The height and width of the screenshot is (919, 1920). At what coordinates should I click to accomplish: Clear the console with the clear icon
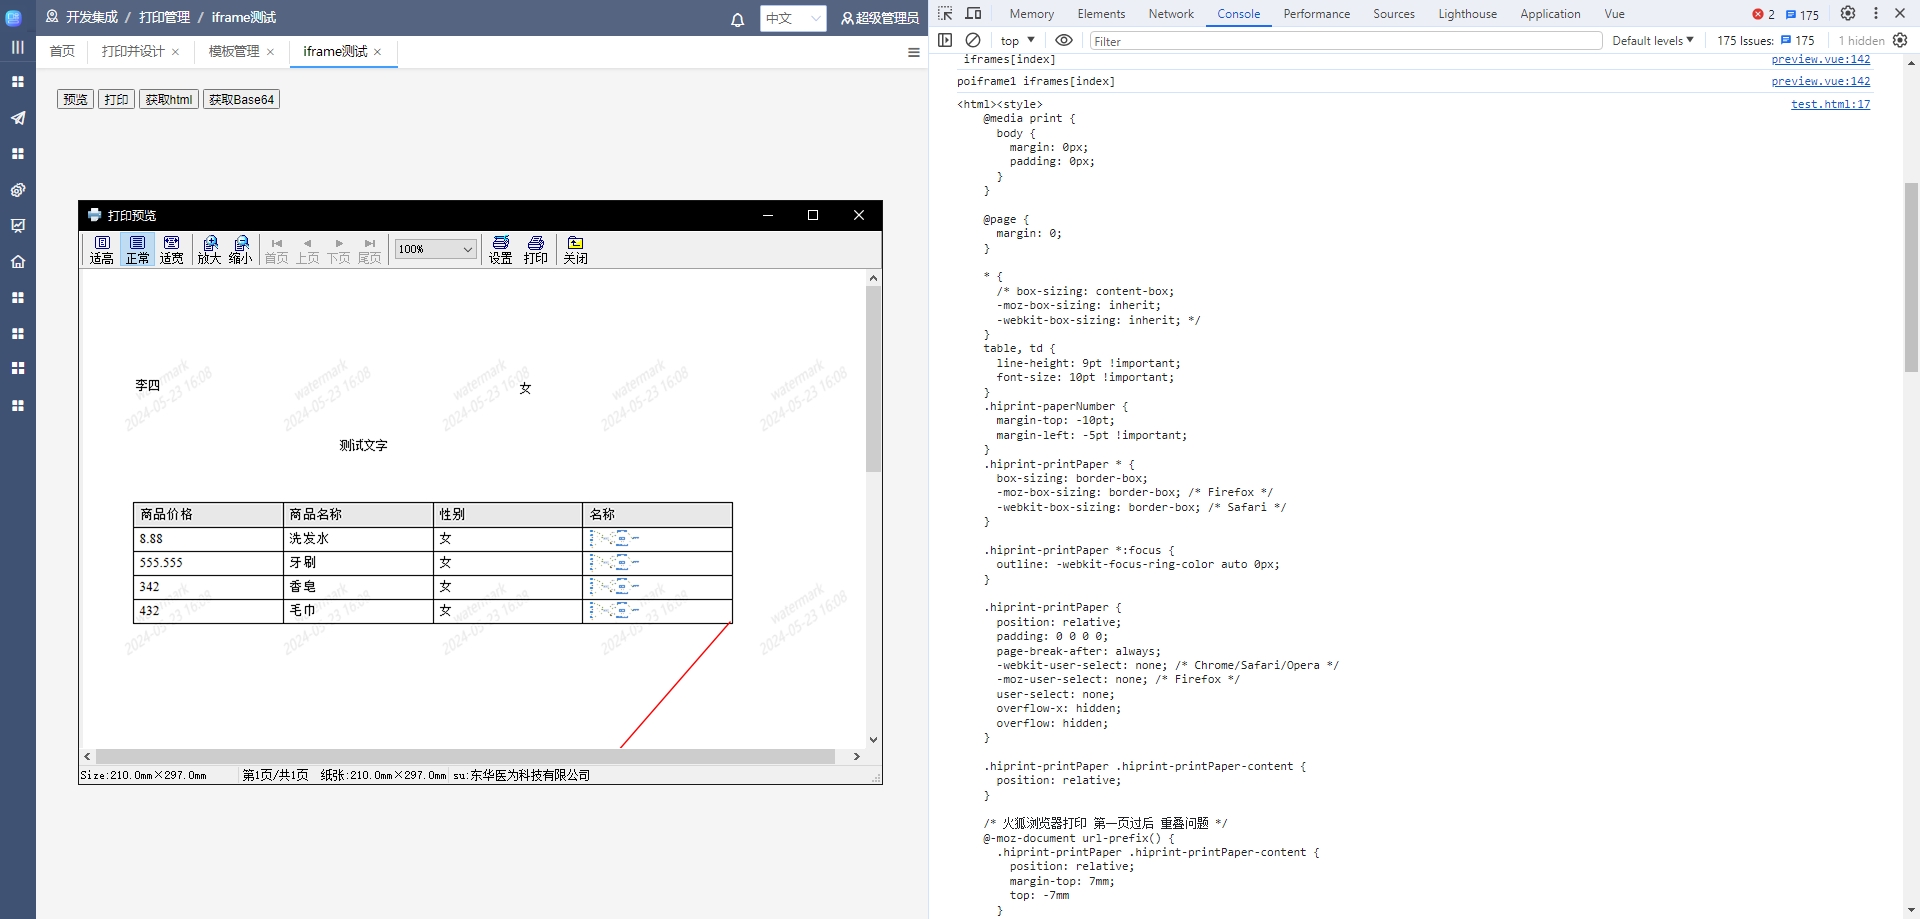tap(973, 40)
